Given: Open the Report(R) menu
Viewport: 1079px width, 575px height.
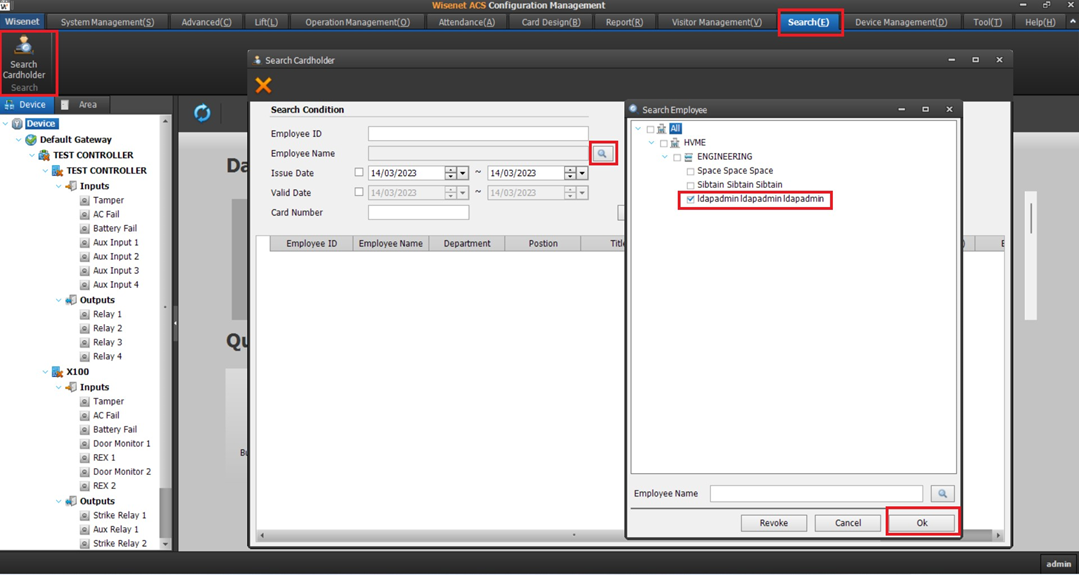Looking at the screenshot, I should pos(624,22).
